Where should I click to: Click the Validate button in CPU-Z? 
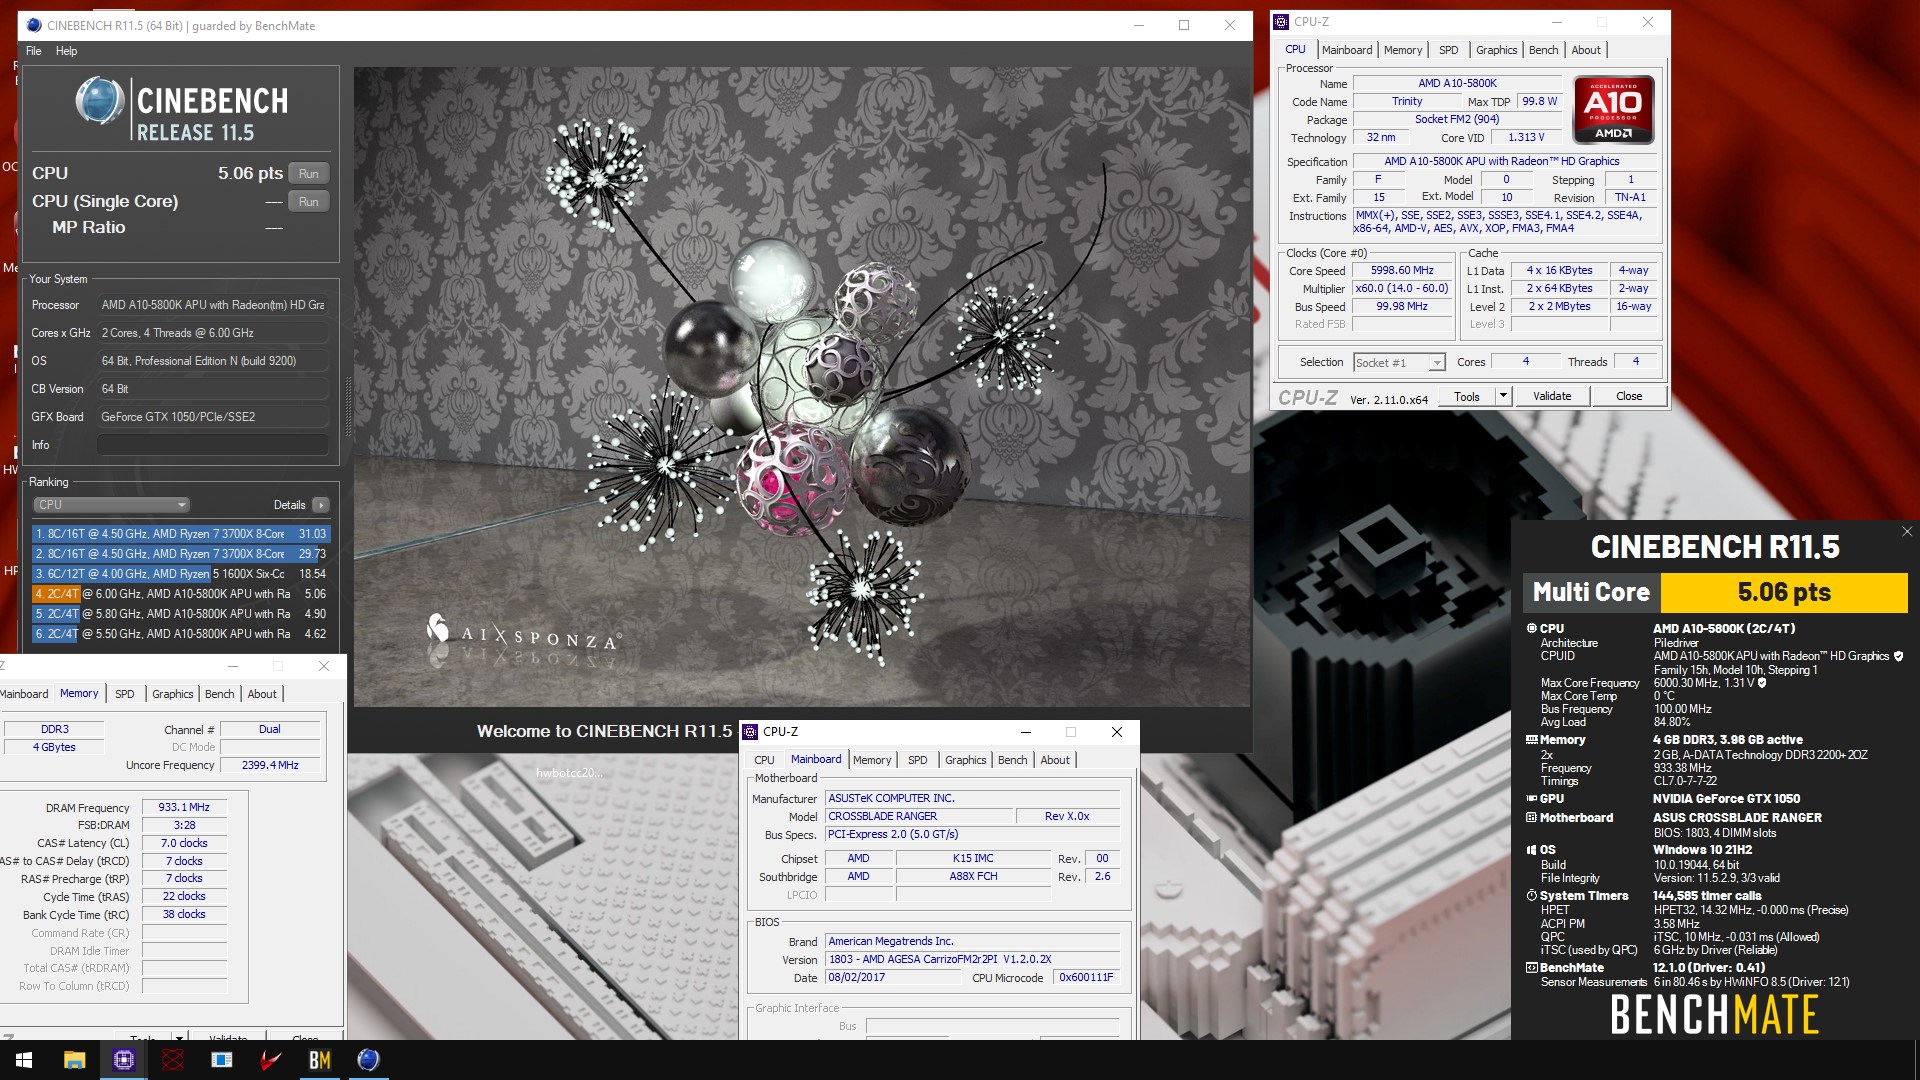pyautogui.click(x=1552, y=396)
